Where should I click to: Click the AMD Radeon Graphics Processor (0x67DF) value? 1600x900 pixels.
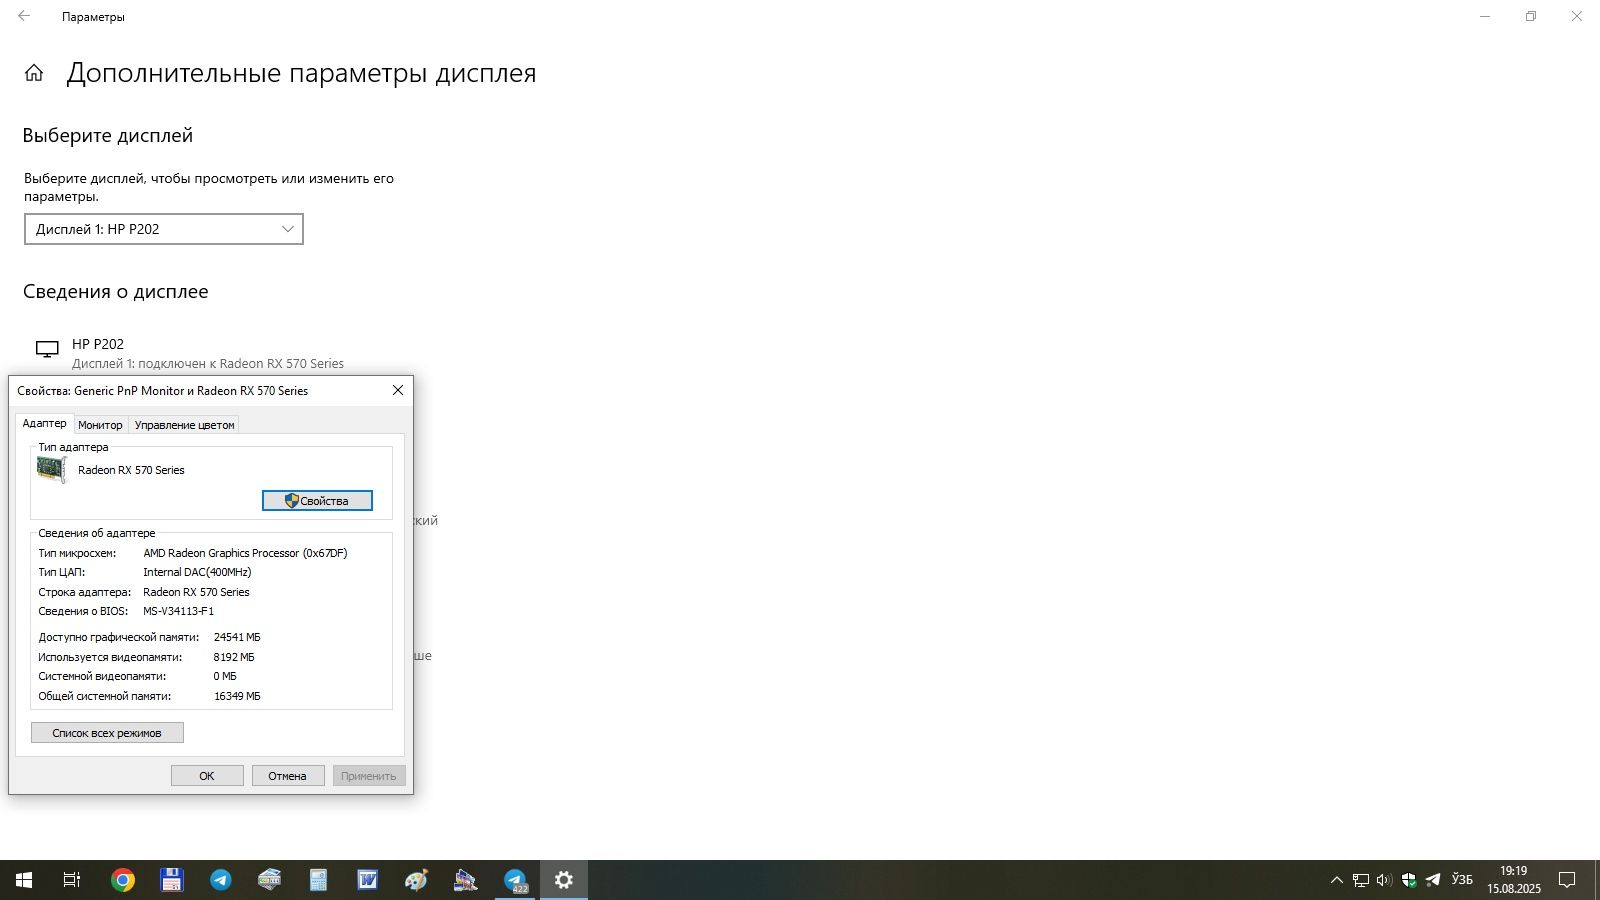245,553
